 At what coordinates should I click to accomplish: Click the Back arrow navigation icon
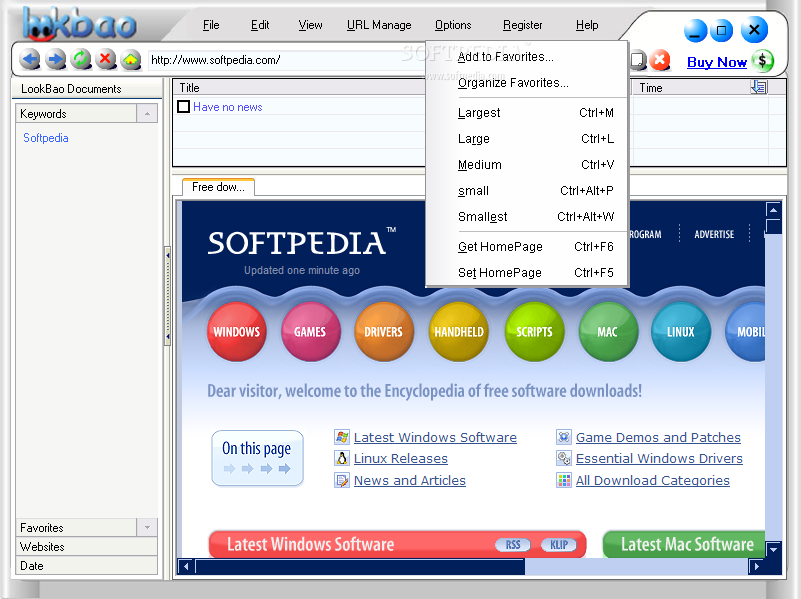(x=30, y=60)
